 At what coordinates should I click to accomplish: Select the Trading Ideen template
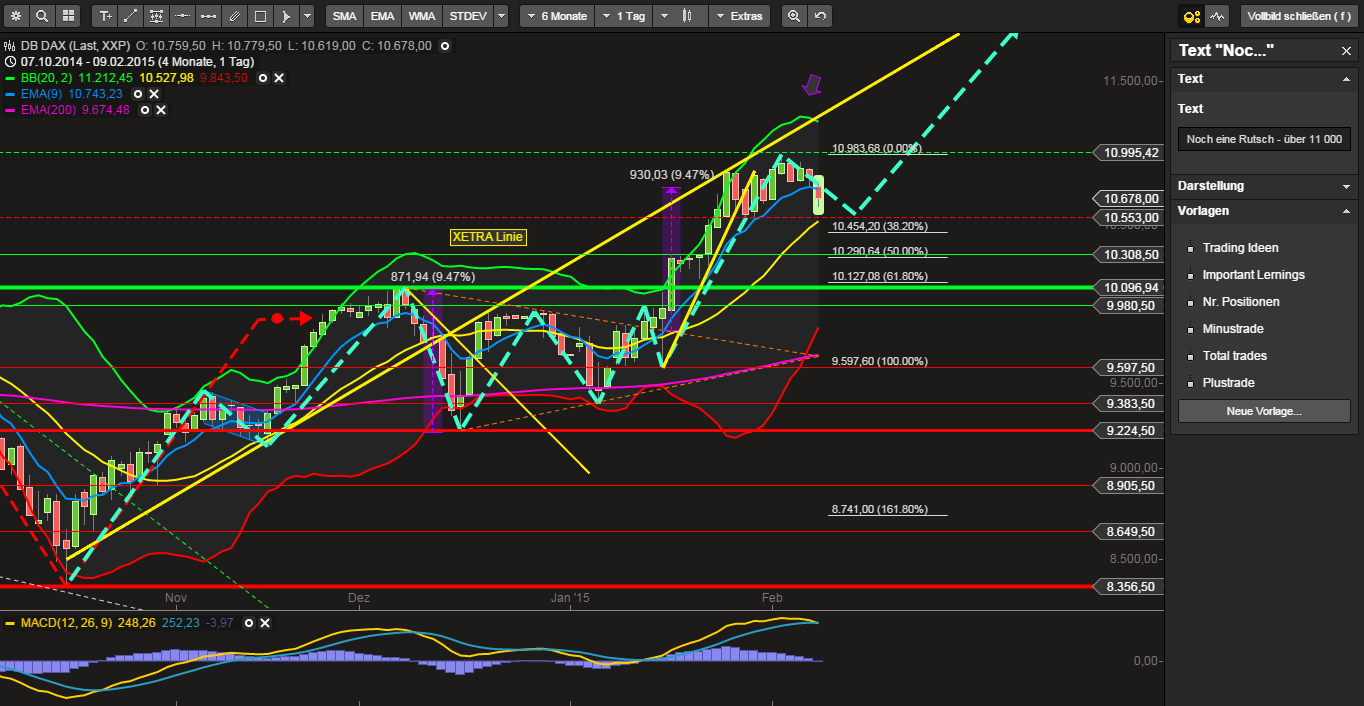tap(1240, 248)
